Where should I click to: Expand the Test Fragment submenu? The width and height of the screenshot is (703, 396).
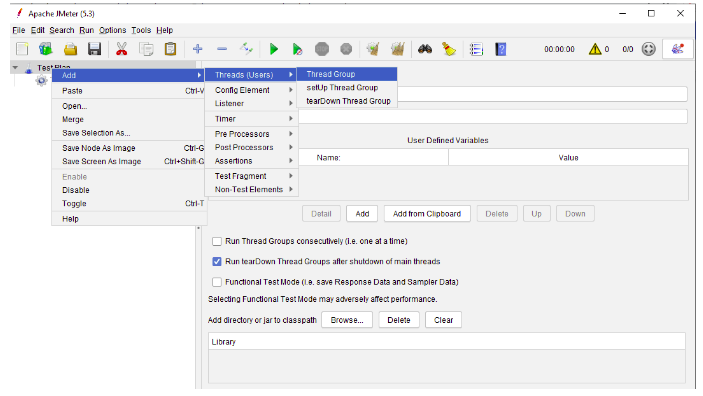coord(252,176)
